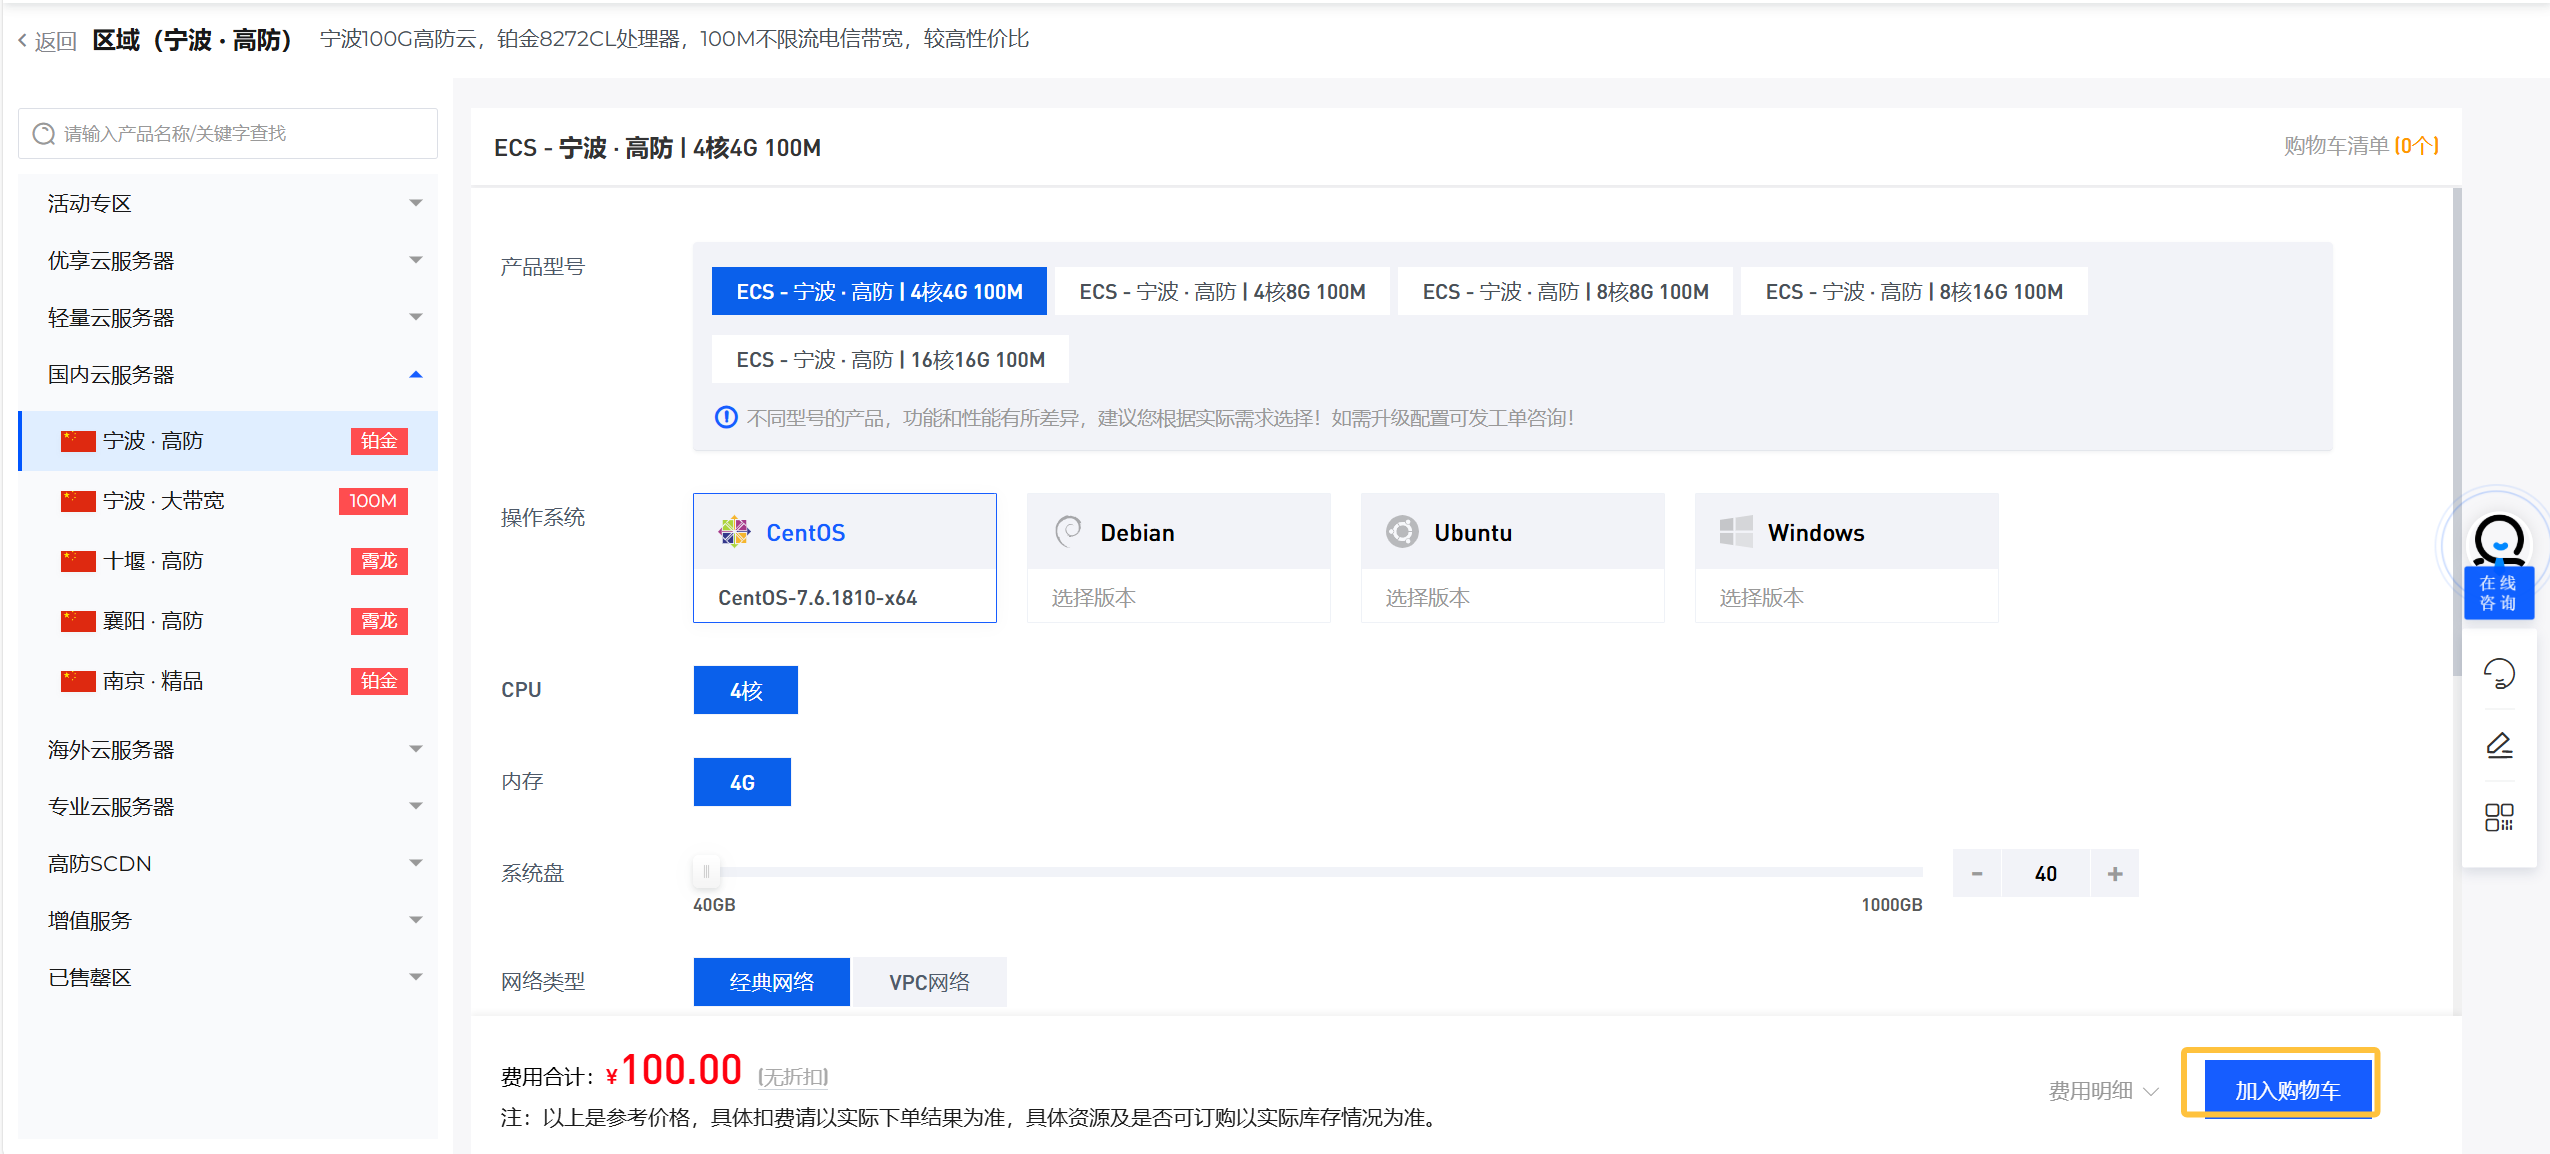Choose ECS 宁波高防 8核16G 100M model
2550x1154 pixels.
tap(1913, 292)
